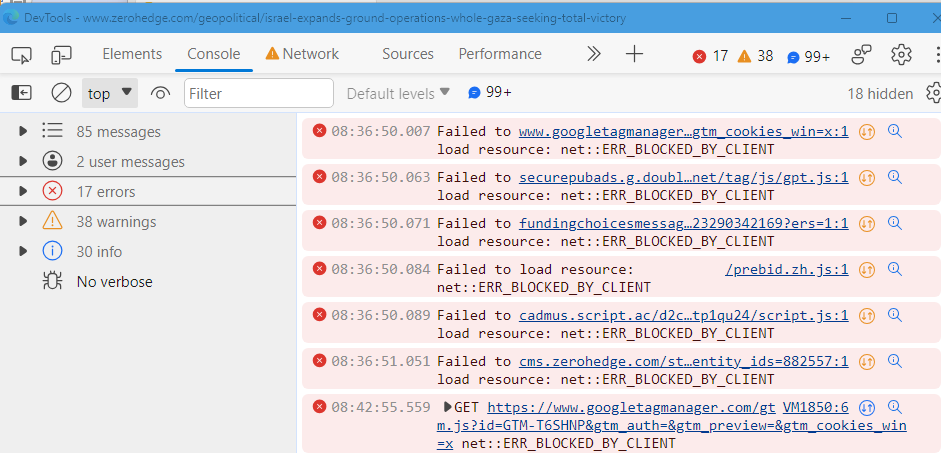This screenshot has height=453, width=941.
Task: Expand the 85 messages group
Action: tap(23, 131)
